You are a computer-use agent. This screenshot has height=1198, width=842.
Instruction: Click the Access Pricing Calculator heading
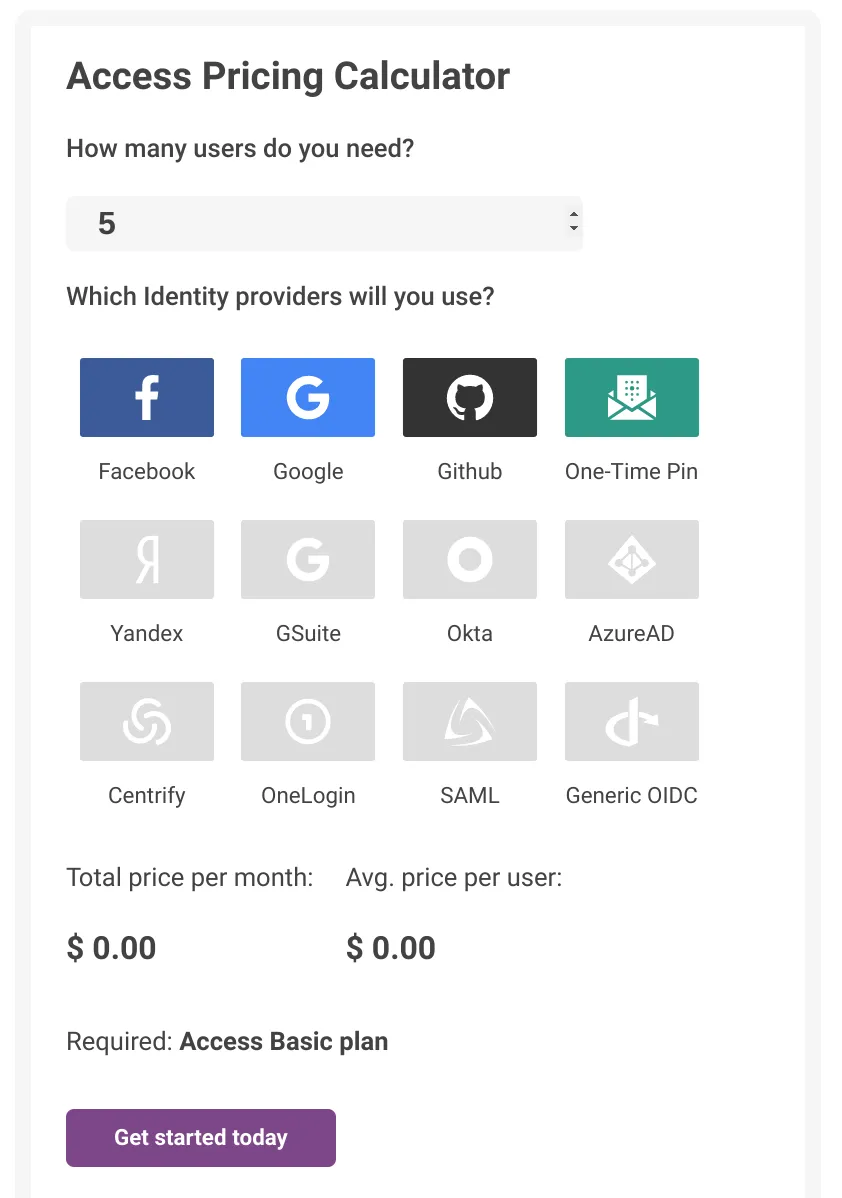[x=288, y=76]
